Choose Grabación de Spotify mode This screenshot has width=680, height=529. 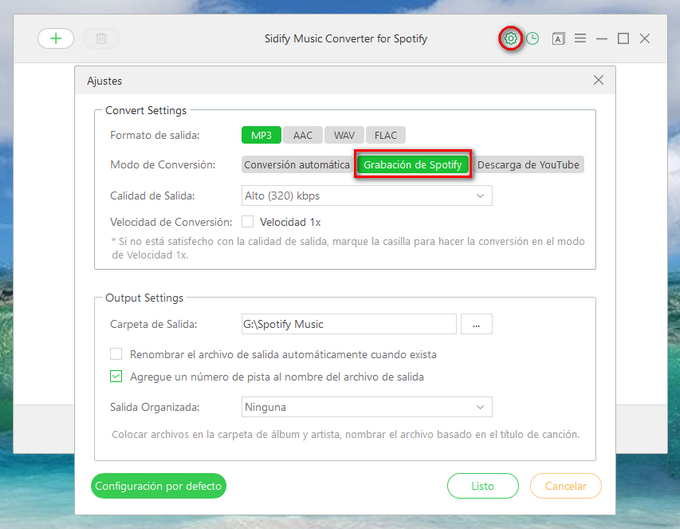pyautogui.click(x=413, y=165)
